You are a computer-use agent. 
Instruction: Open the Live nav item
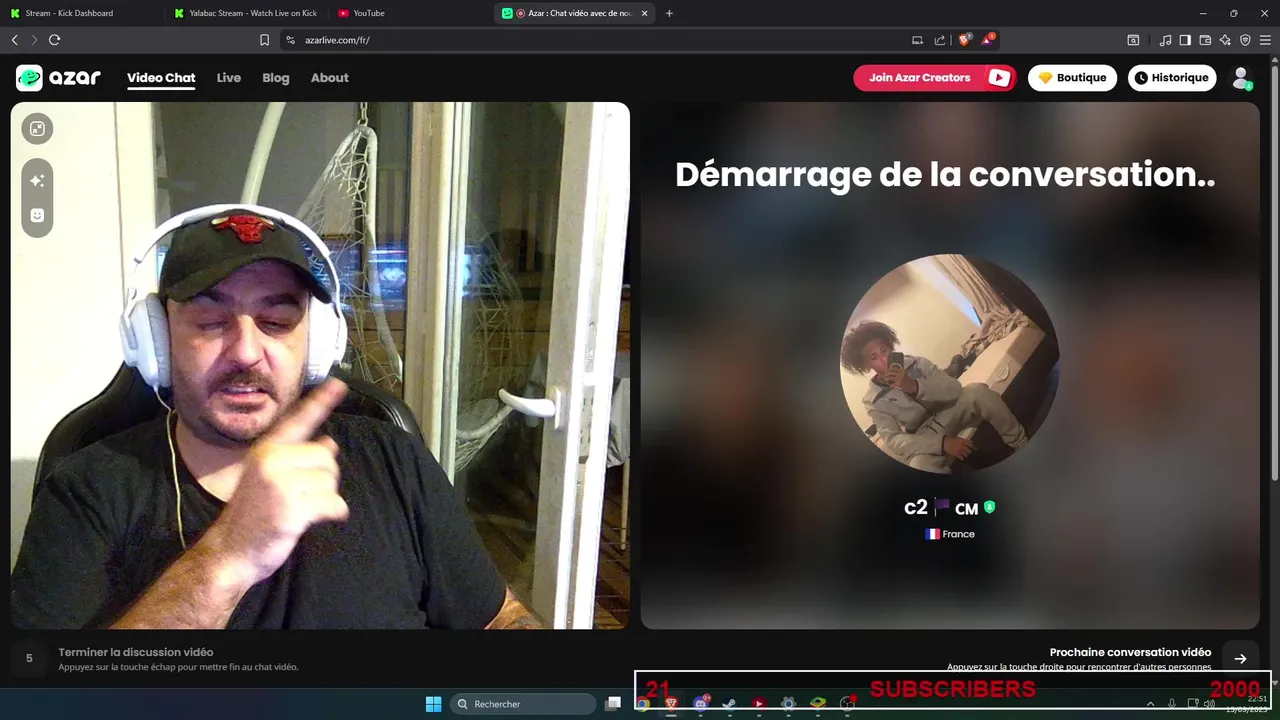pos(229,78)
